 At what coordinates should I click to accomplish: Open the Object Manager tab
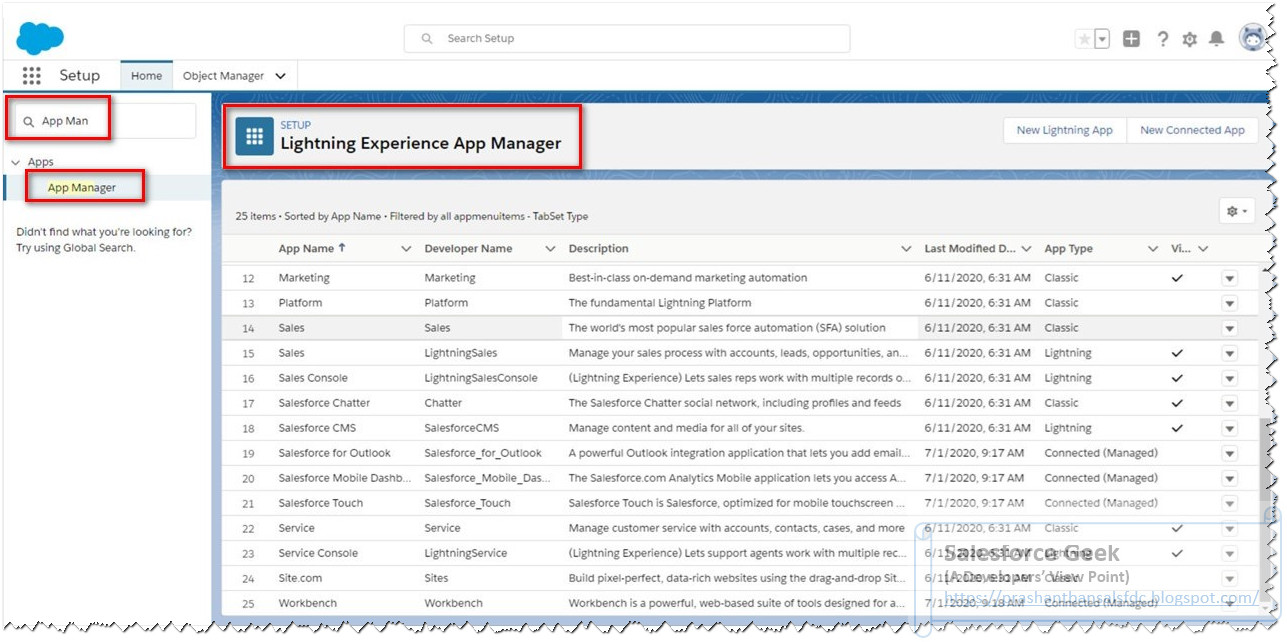click(223, 76)
